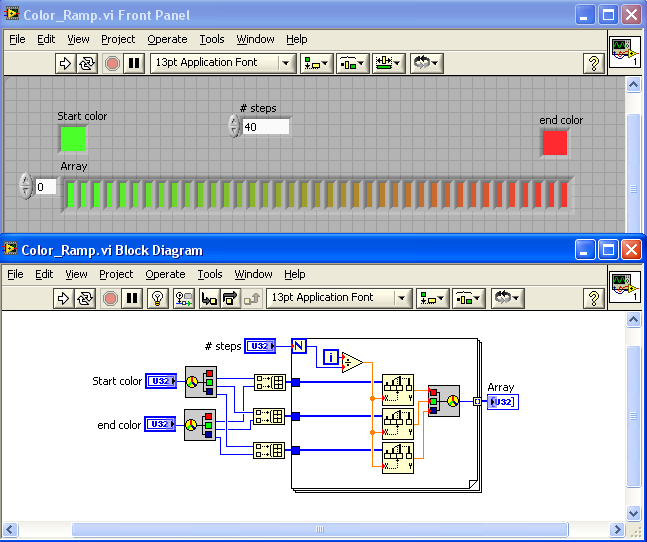The width and height of the screenshot is (647, 542).
Task: Click Run arrow in Front Panel toolbar
Action: point(66,63)
